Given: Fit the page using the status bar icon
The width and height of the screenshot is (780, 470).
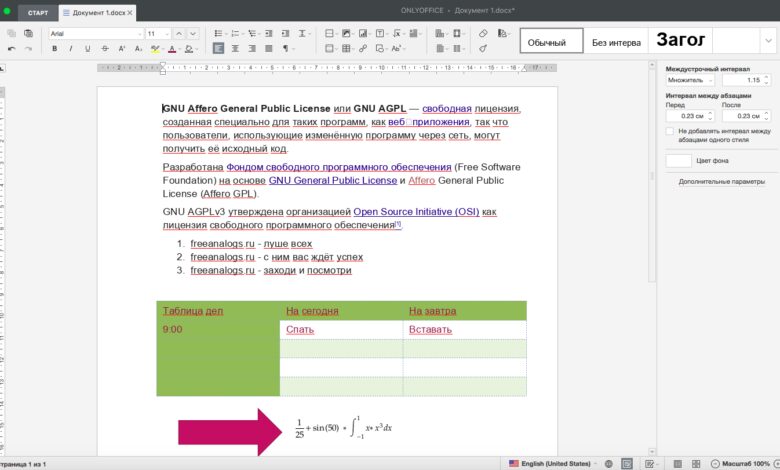Looking at the screenshot, I should 678,464.
